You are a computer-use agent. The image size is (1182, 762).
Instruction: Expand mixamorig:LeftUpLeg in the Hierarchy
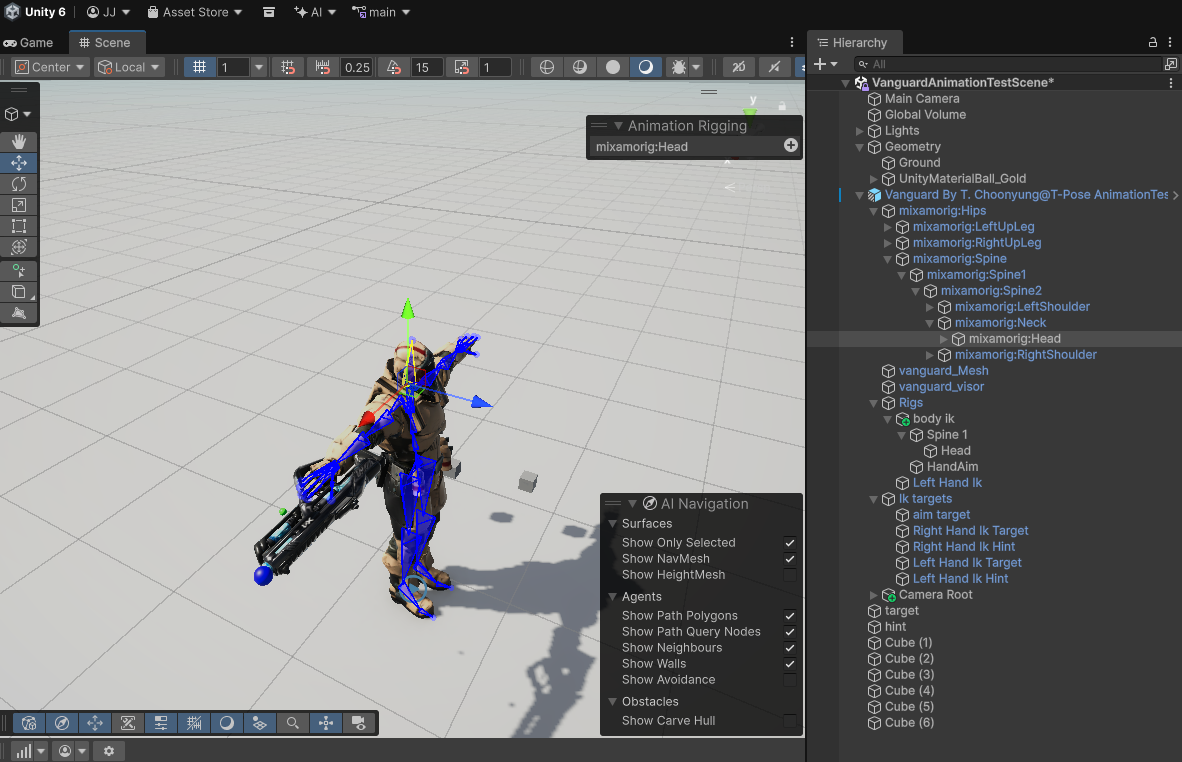click(887, 227)
